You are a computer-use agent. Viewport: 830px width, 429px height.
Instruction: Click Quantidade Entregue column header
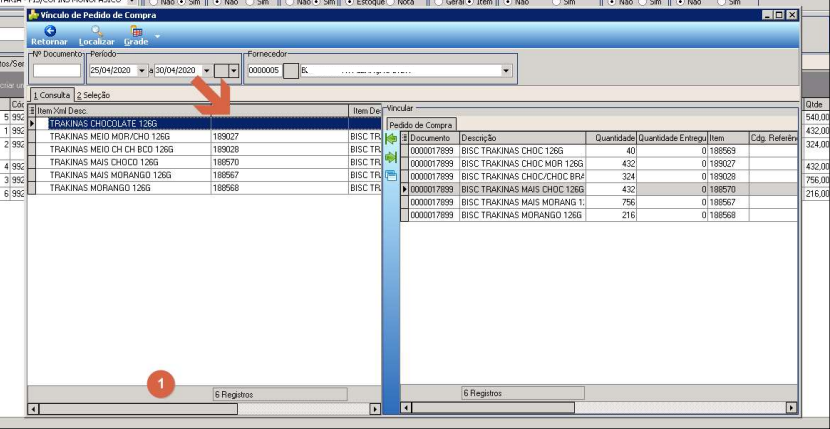[672, 138]
